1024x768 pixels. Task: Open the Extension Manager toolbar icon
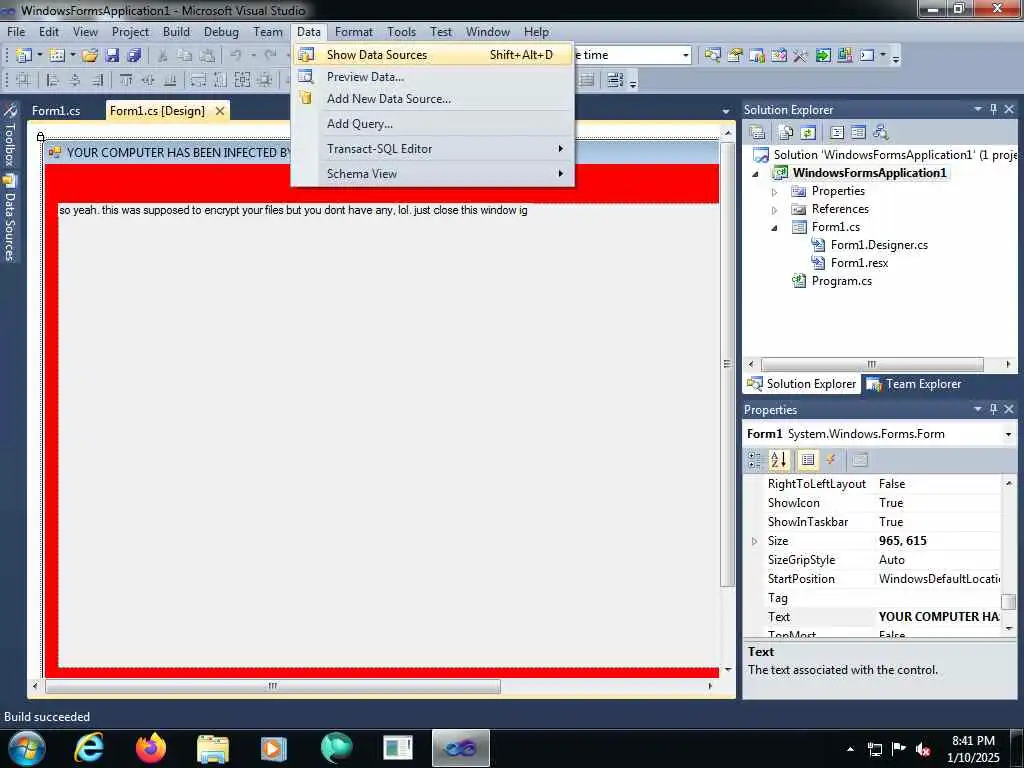coord(845,56)
